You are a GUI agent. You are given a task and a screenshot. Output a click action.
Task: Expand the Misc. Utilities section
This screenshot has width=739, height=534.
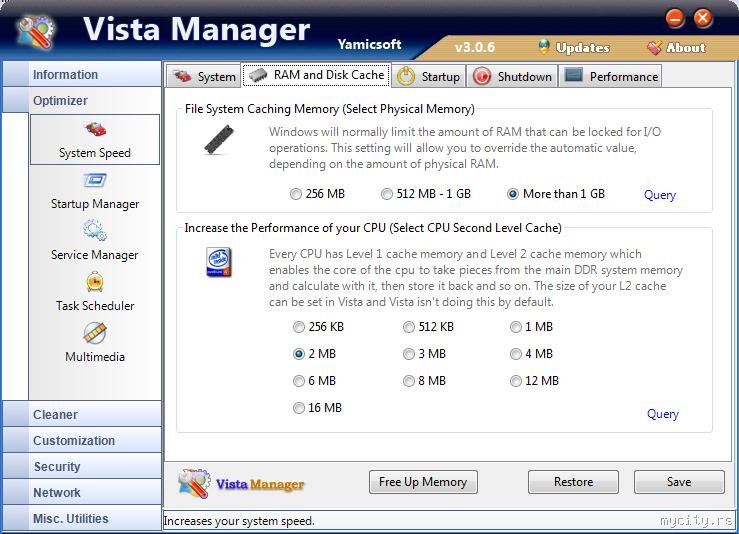pos(82,518)
